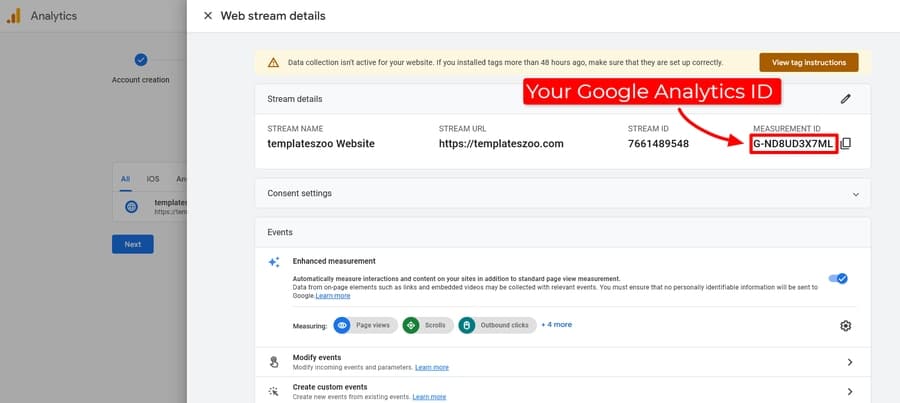Viewport: 900px width, 403px height.
Task: Toggle the Enhanced measurement switch
Action: [x=838, y=278]
